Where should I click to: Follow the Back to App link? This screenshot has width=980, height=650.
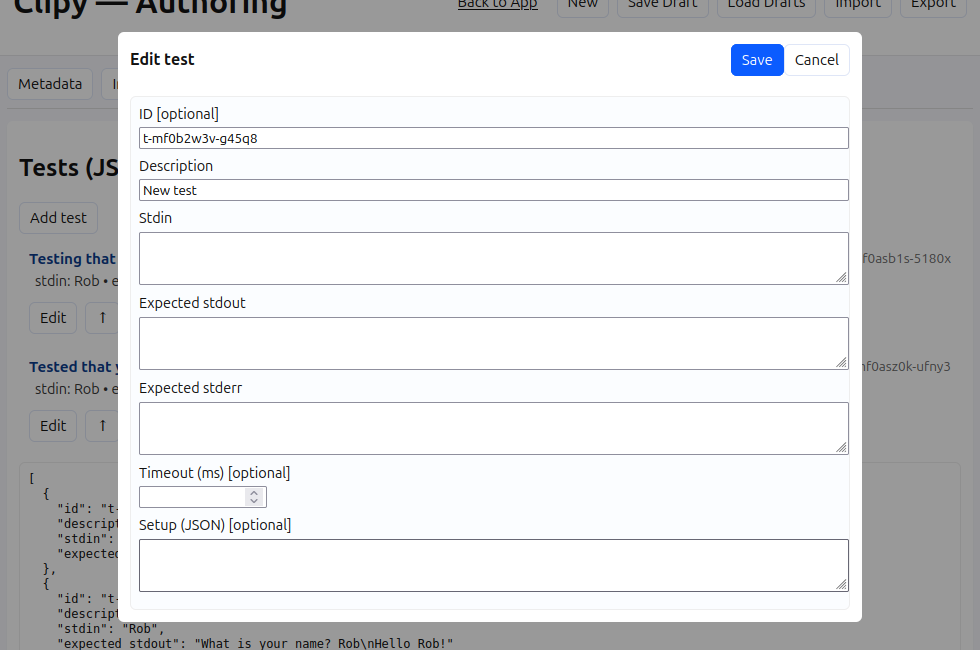pyautogui.click(x=498, y=4)
